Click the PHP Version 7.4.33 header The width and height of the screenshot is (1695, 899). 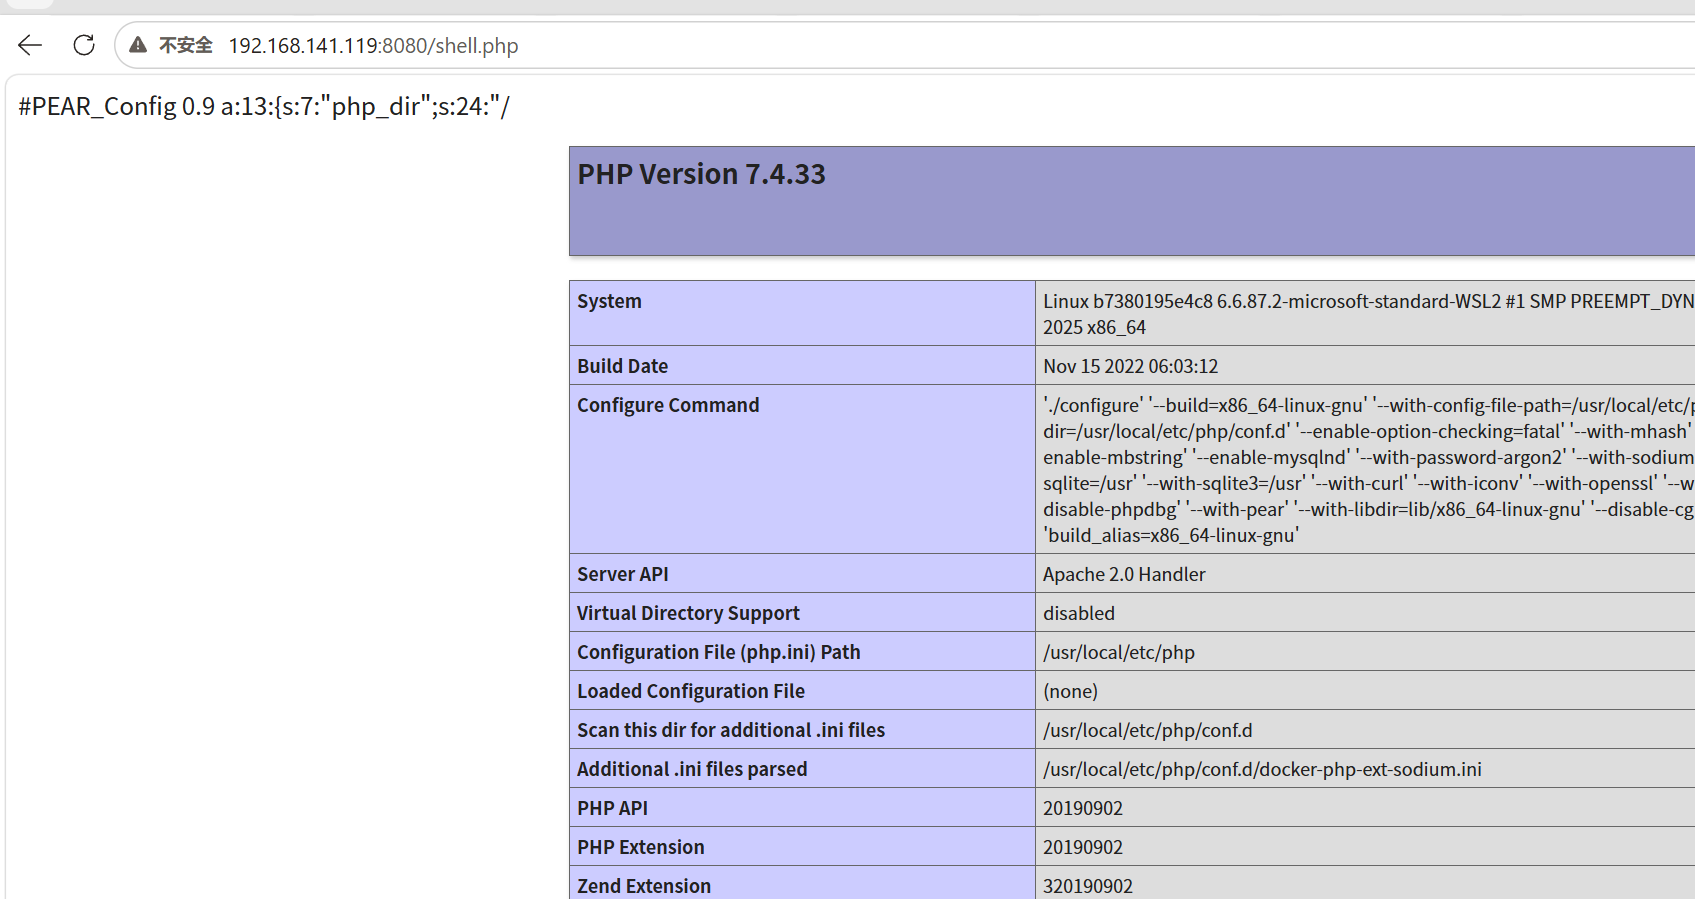[x=702, y=174]
